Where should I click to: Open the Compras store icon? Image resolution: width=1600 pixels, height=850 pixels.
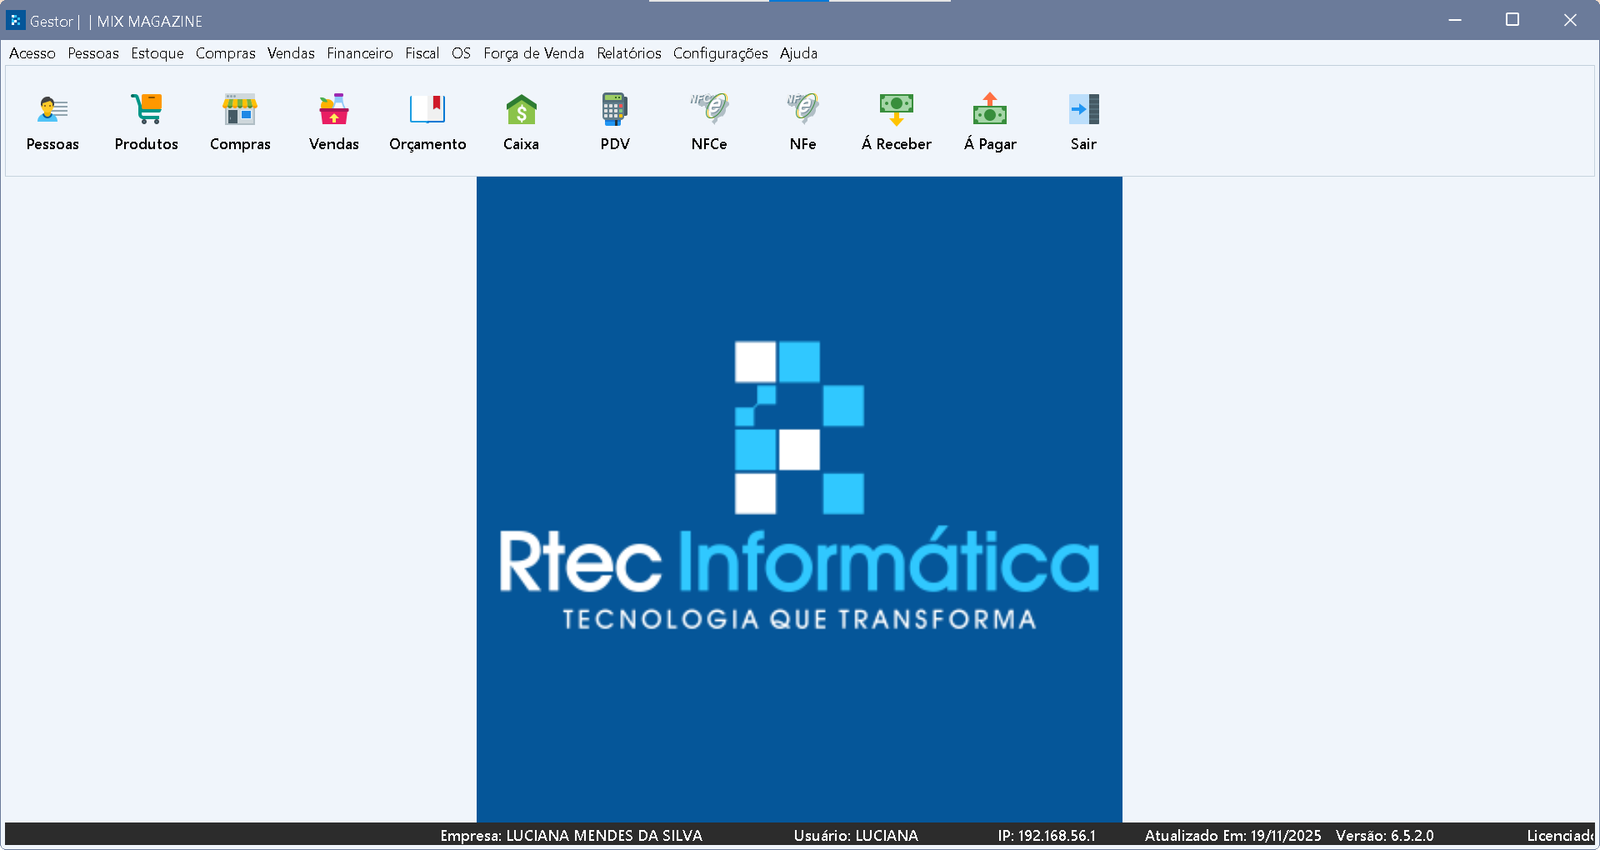(240, 109)
